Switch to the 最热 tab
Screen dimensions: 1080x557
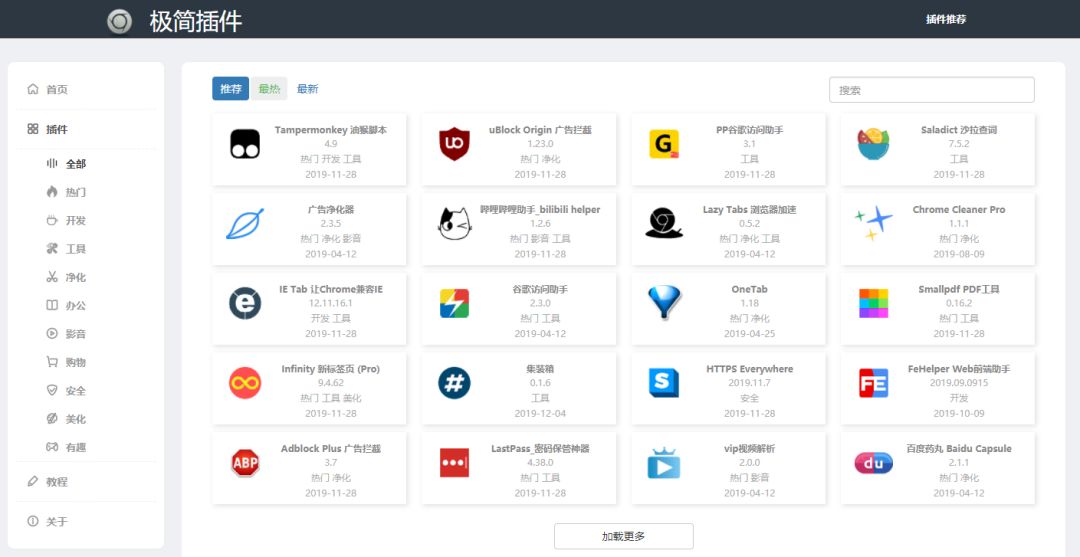pos(269,89)
